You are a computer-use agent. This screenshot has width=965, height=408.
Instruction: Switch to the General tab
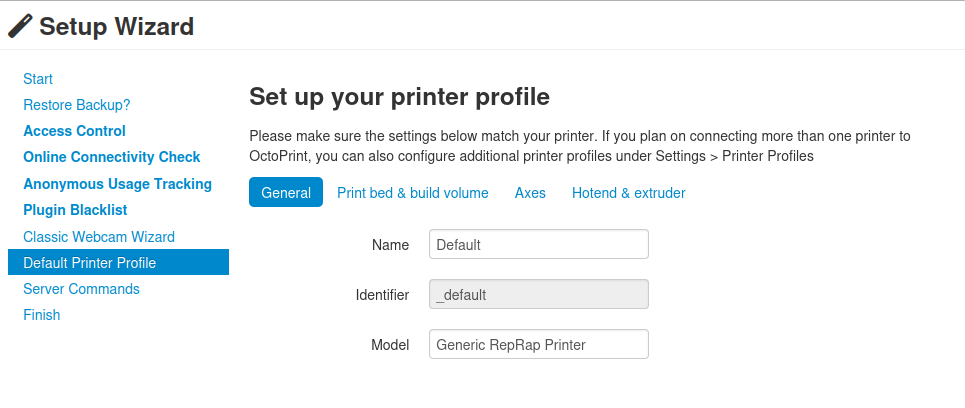(x=286, y=193)
